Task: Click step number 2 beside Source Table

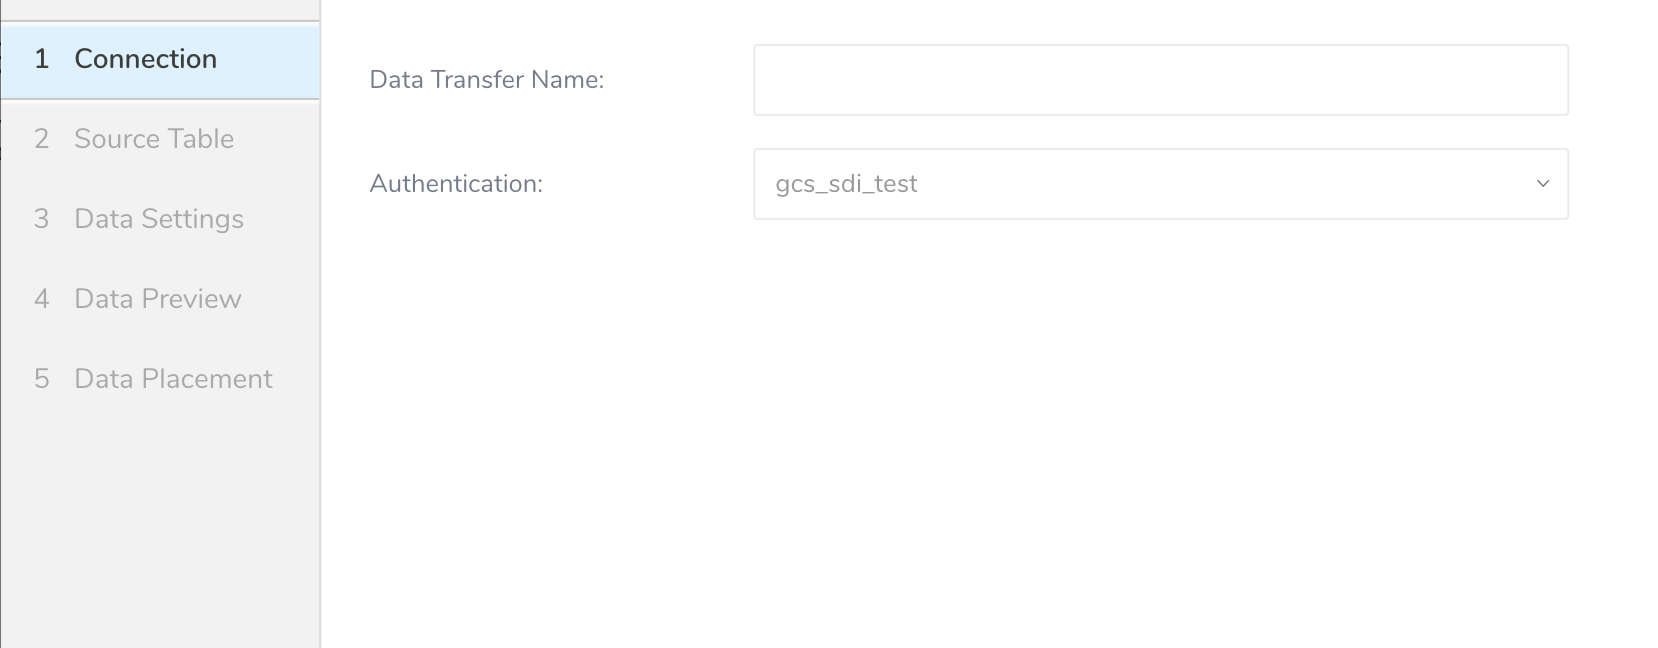Action: (x=41, y=139)
